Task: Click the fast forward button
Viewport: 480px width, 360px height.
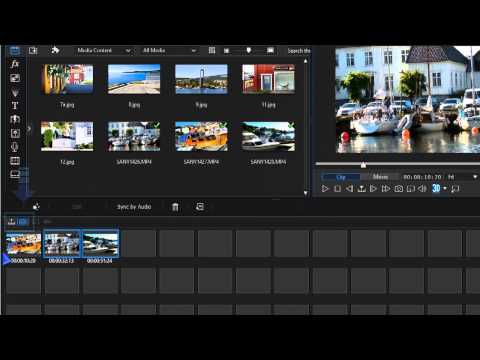Action: (x=386, y=189)
